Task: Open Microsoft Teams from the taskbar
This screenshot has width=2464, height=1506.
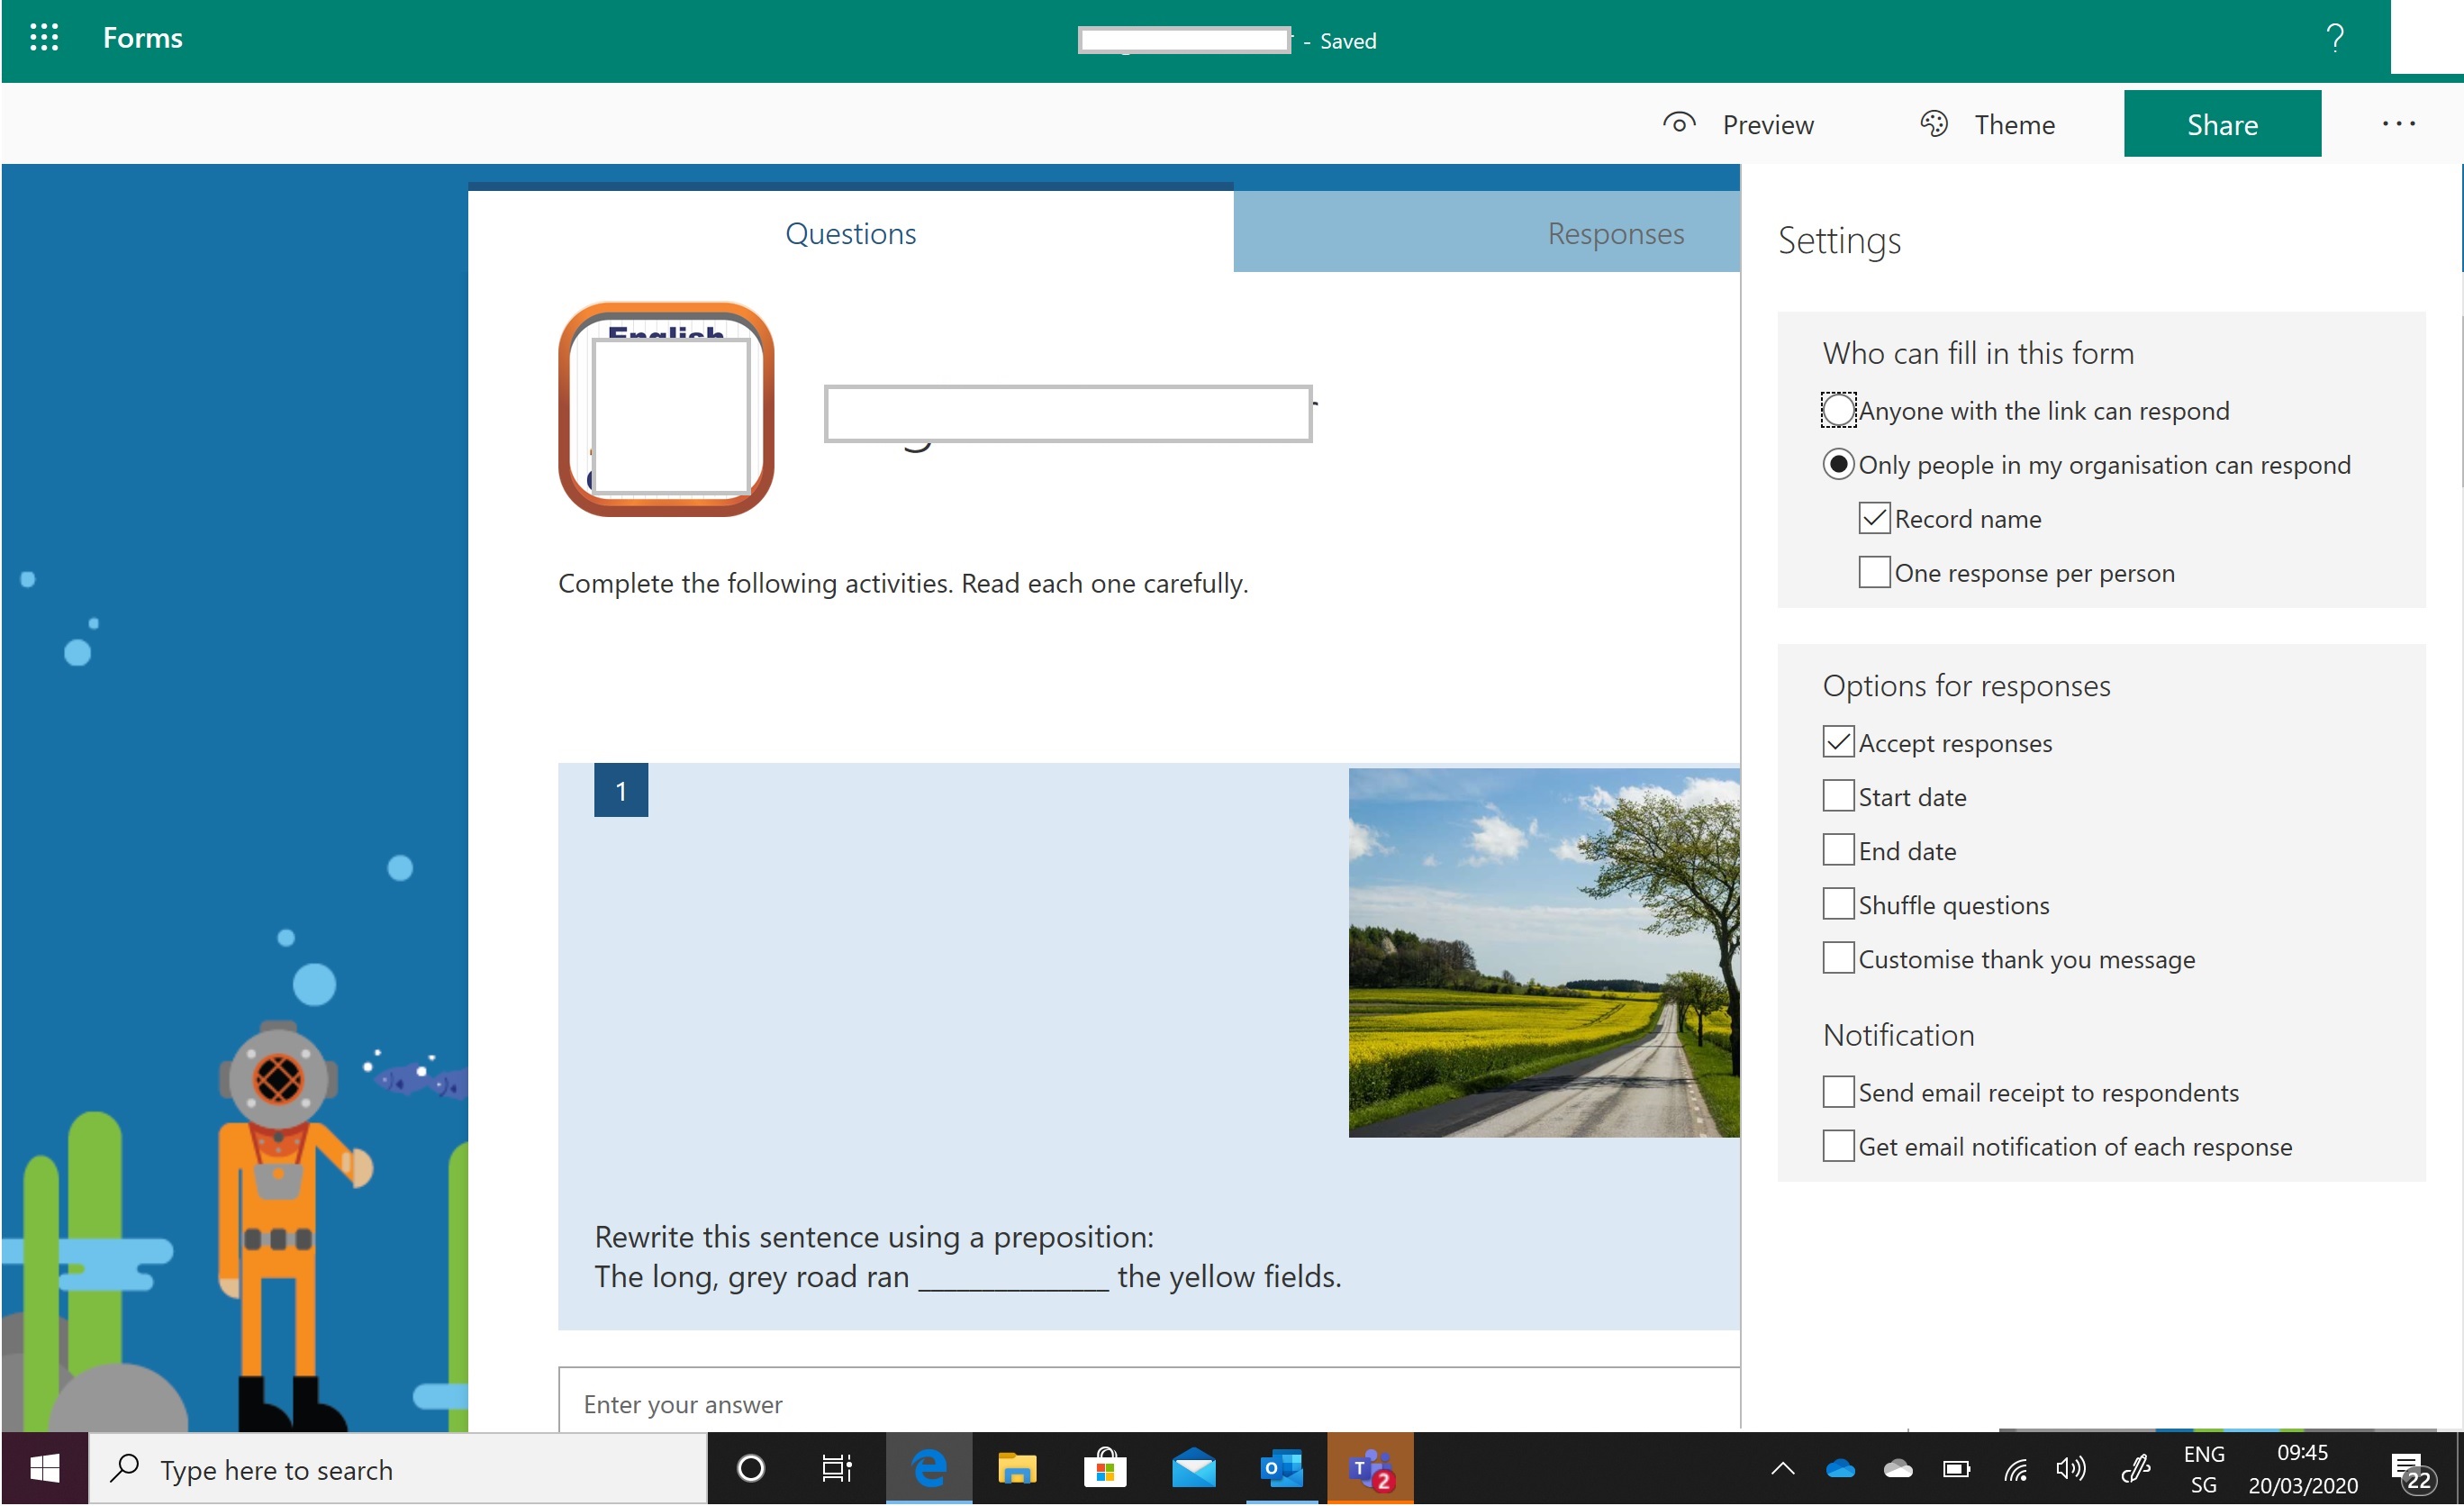Action: pos(1369,1468)
